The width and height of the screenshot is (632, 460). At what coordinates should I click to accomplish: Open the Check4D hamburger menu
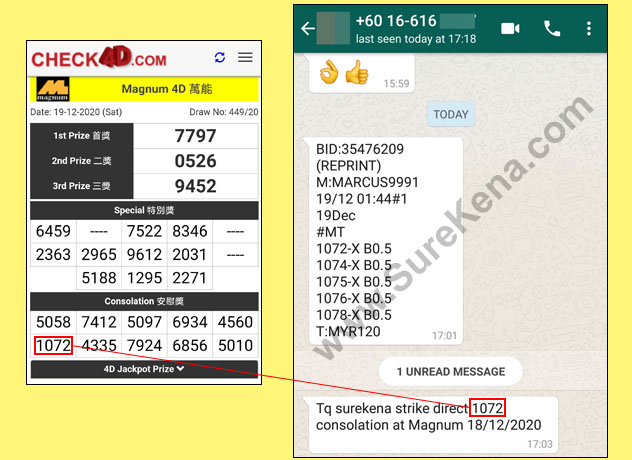click(x=245, y=57)
